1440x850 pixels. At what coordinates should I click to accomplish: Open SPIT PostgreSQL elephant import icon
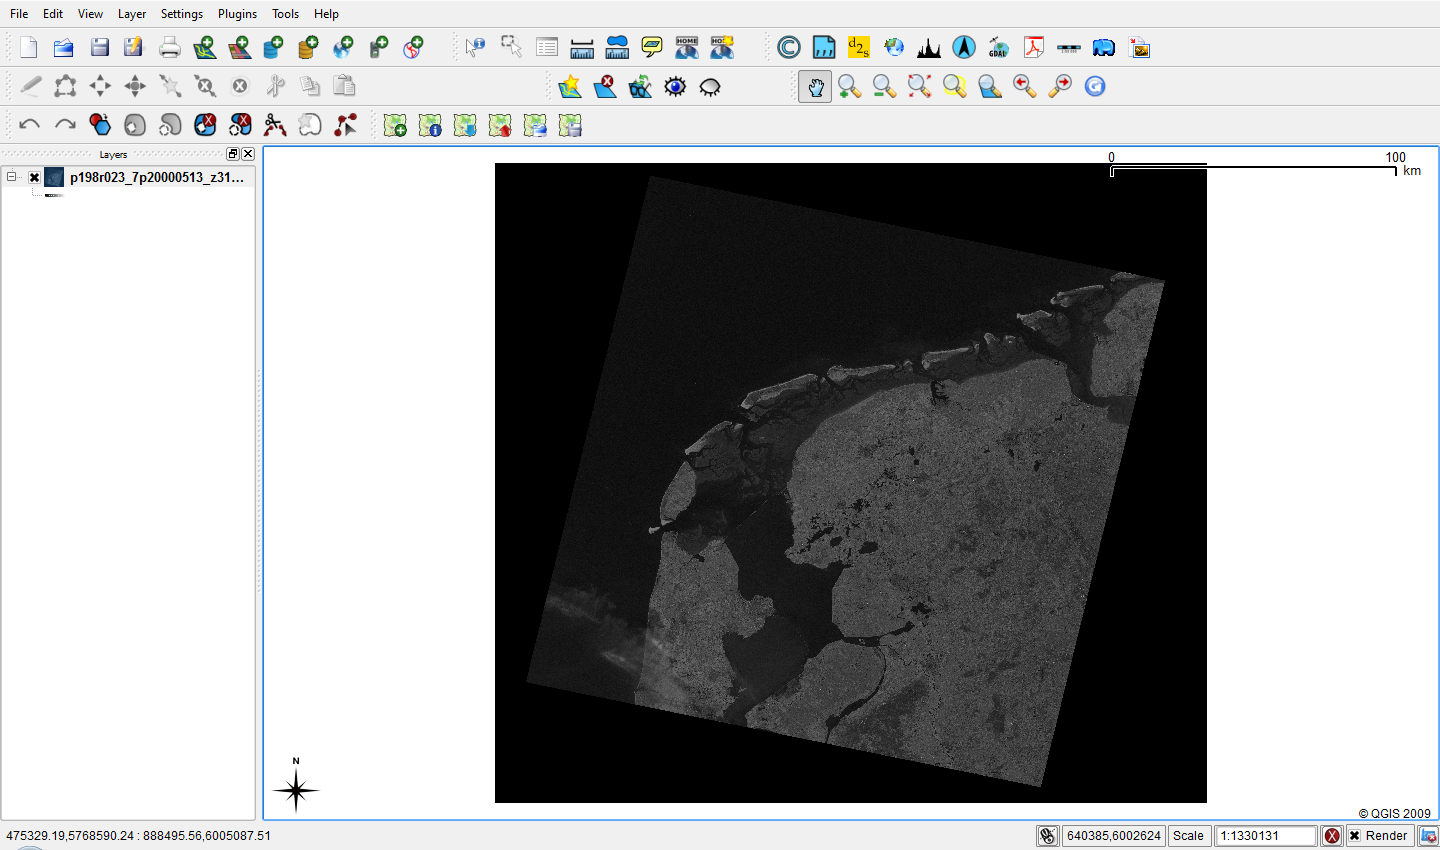coord(1104,47)
